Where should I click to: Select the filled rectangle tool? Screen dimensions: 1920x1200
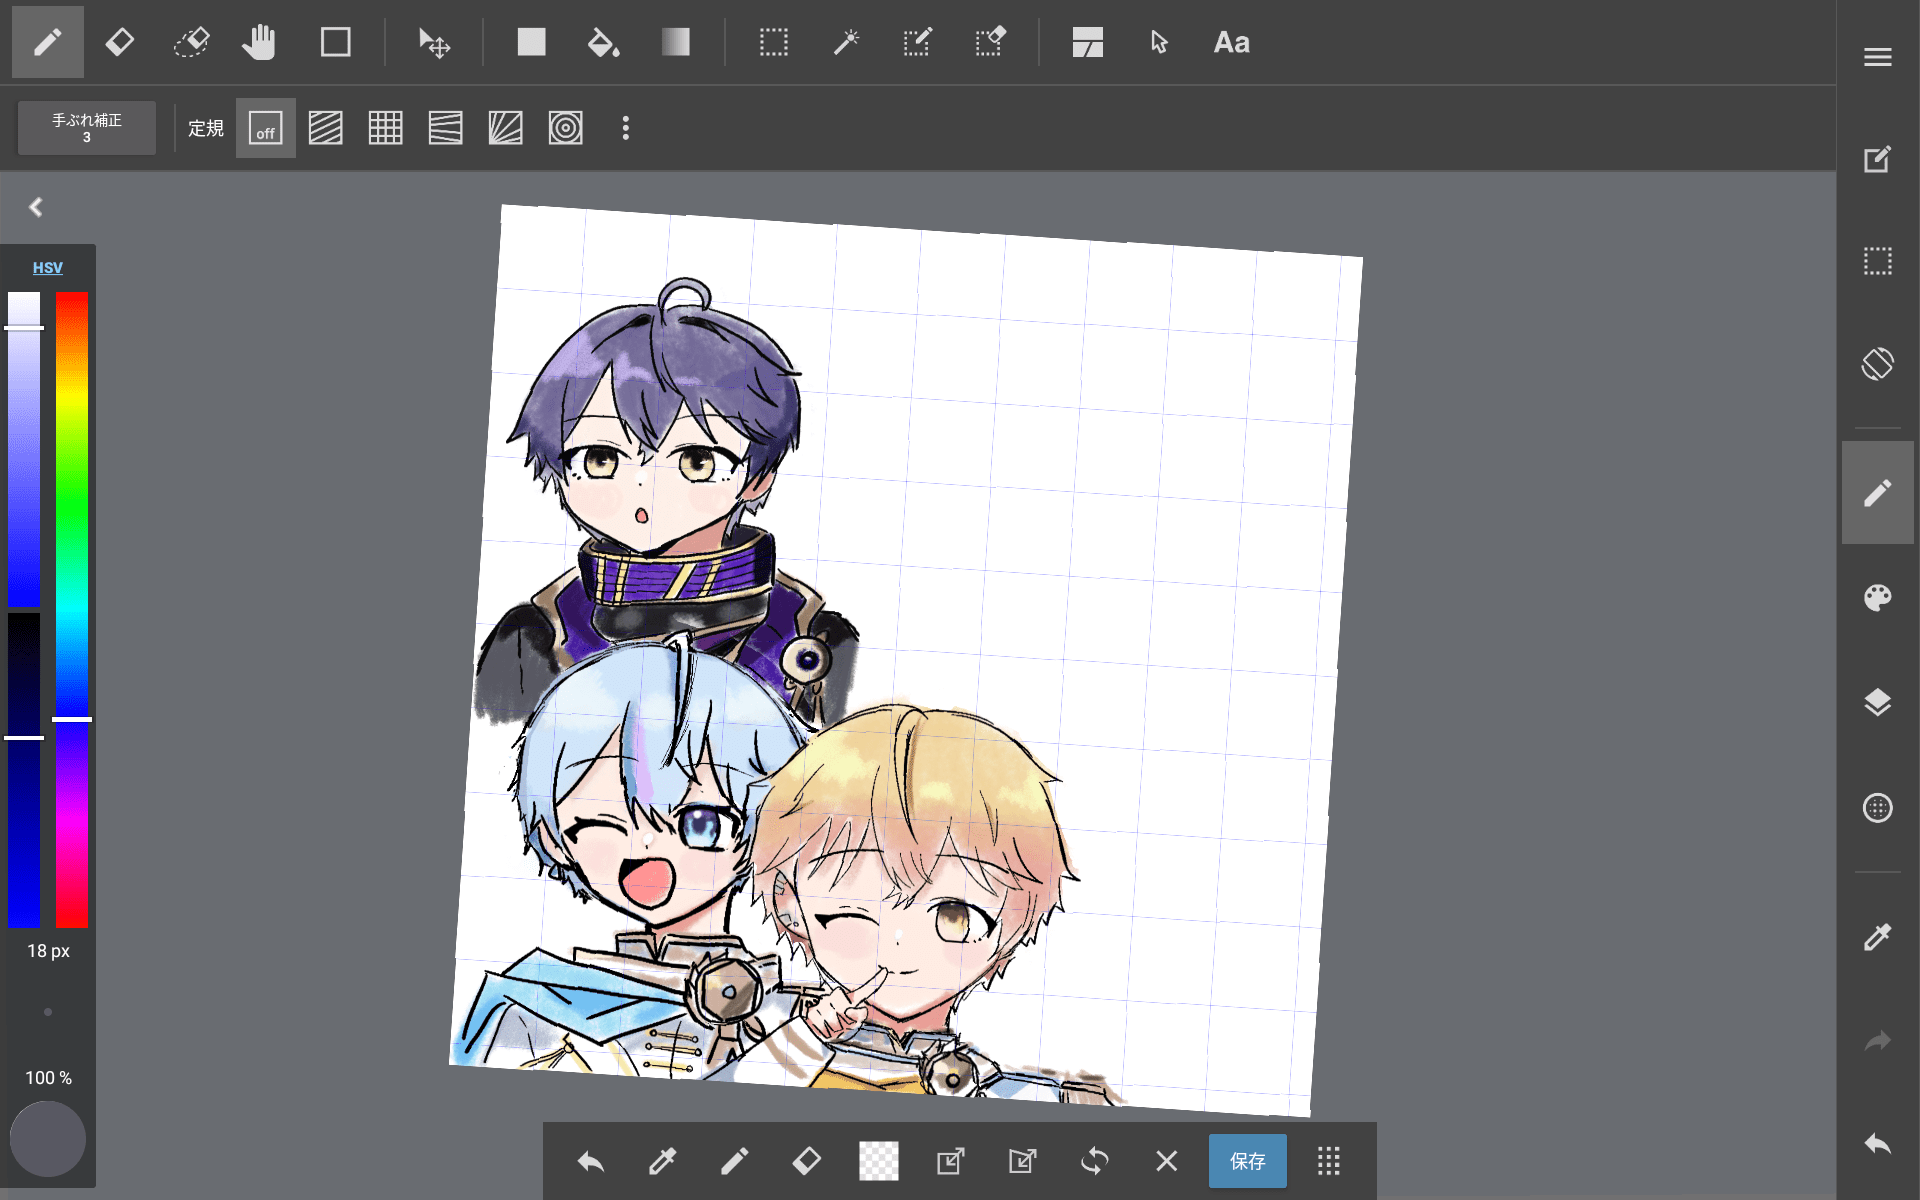[x=531, y=42]
